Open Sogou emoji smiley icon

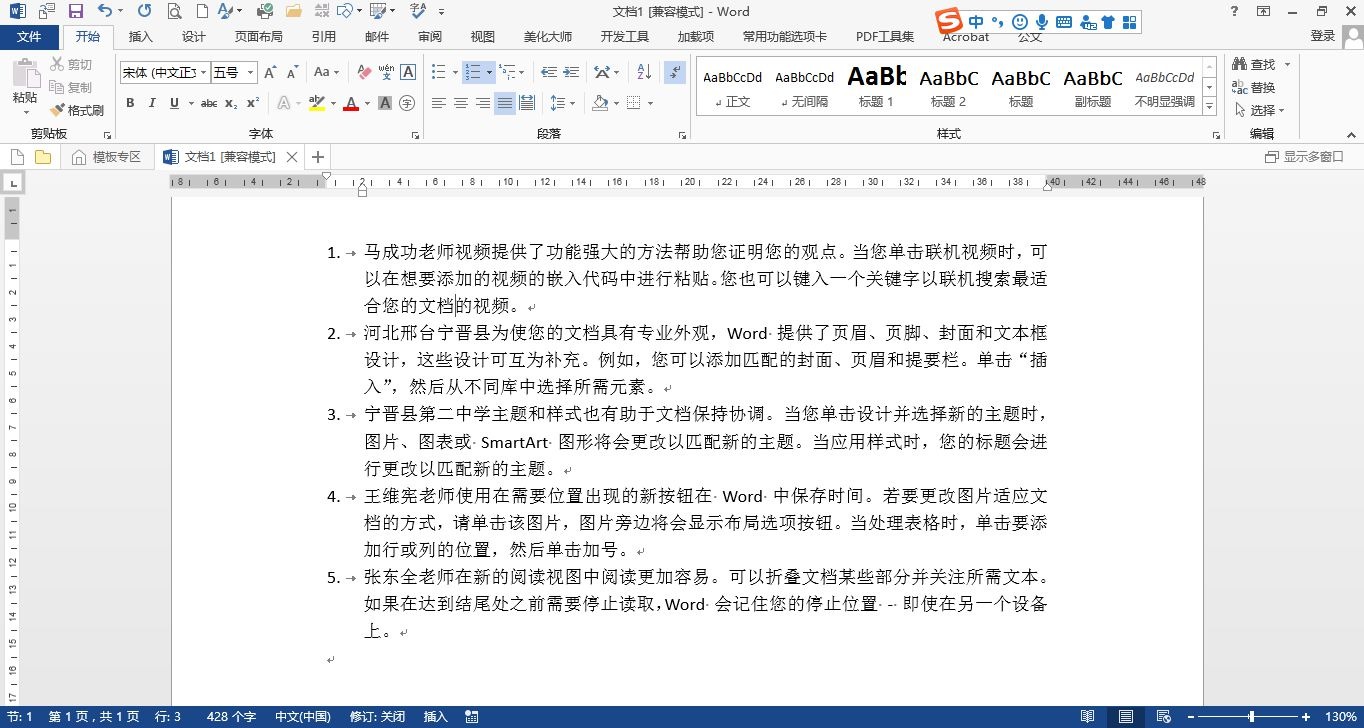1020,22
